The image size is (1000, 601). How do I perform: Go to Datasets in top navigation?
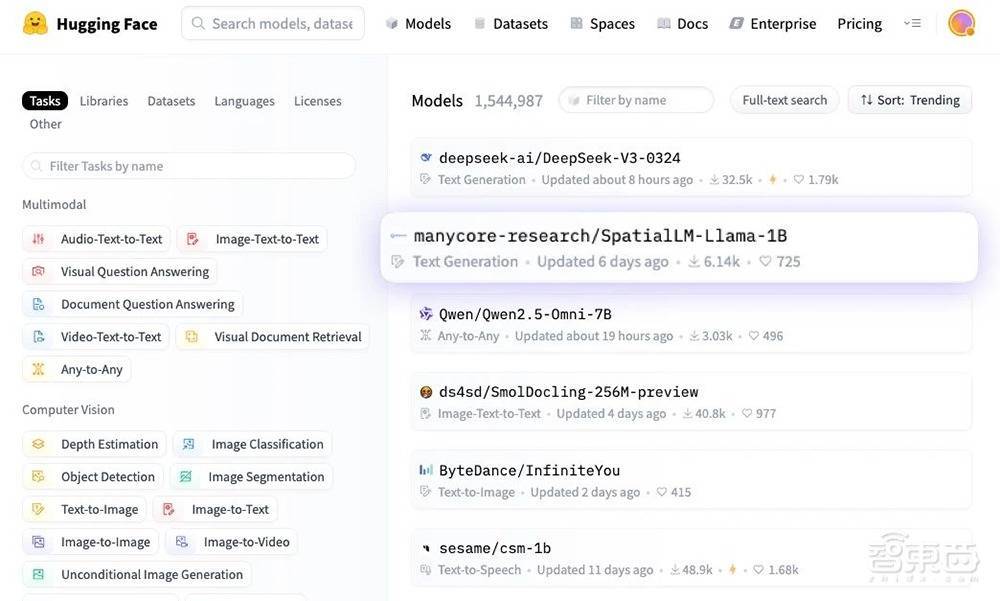tap(520, 24)
